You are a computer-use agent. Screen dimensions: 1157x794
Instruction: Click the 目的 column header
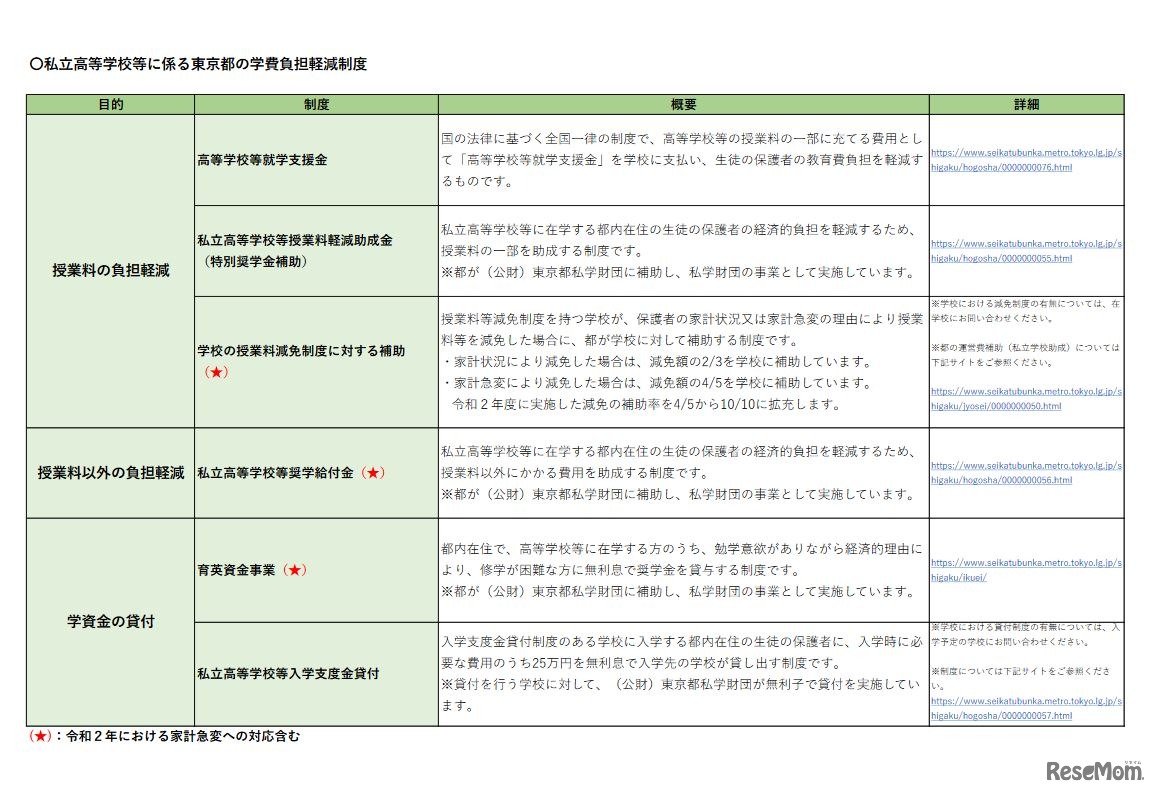(110, 104)
